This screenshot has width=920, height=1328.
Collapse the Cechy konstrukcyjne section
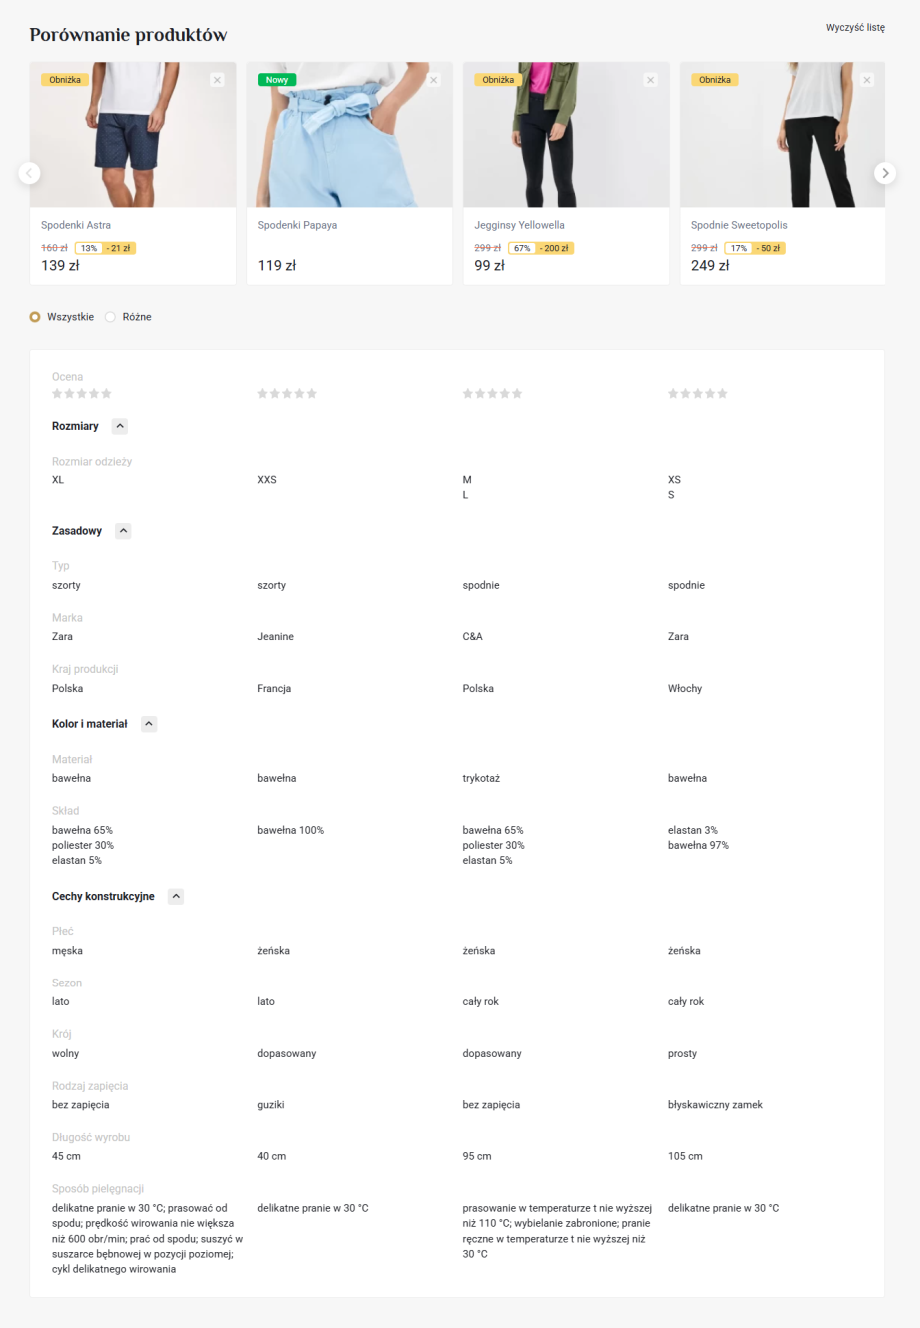click(176, 897)
